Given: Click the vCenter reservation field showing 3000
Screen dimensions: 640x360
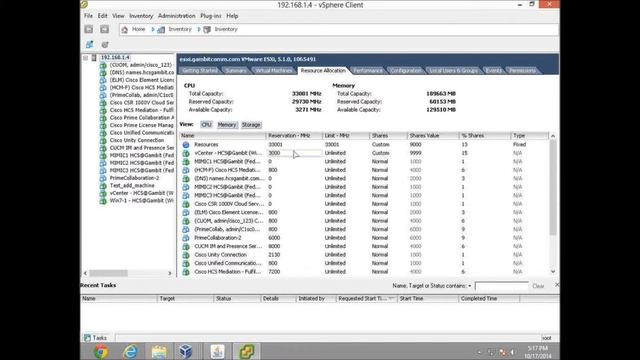Looking at the screenshot, I should (294, 153).
